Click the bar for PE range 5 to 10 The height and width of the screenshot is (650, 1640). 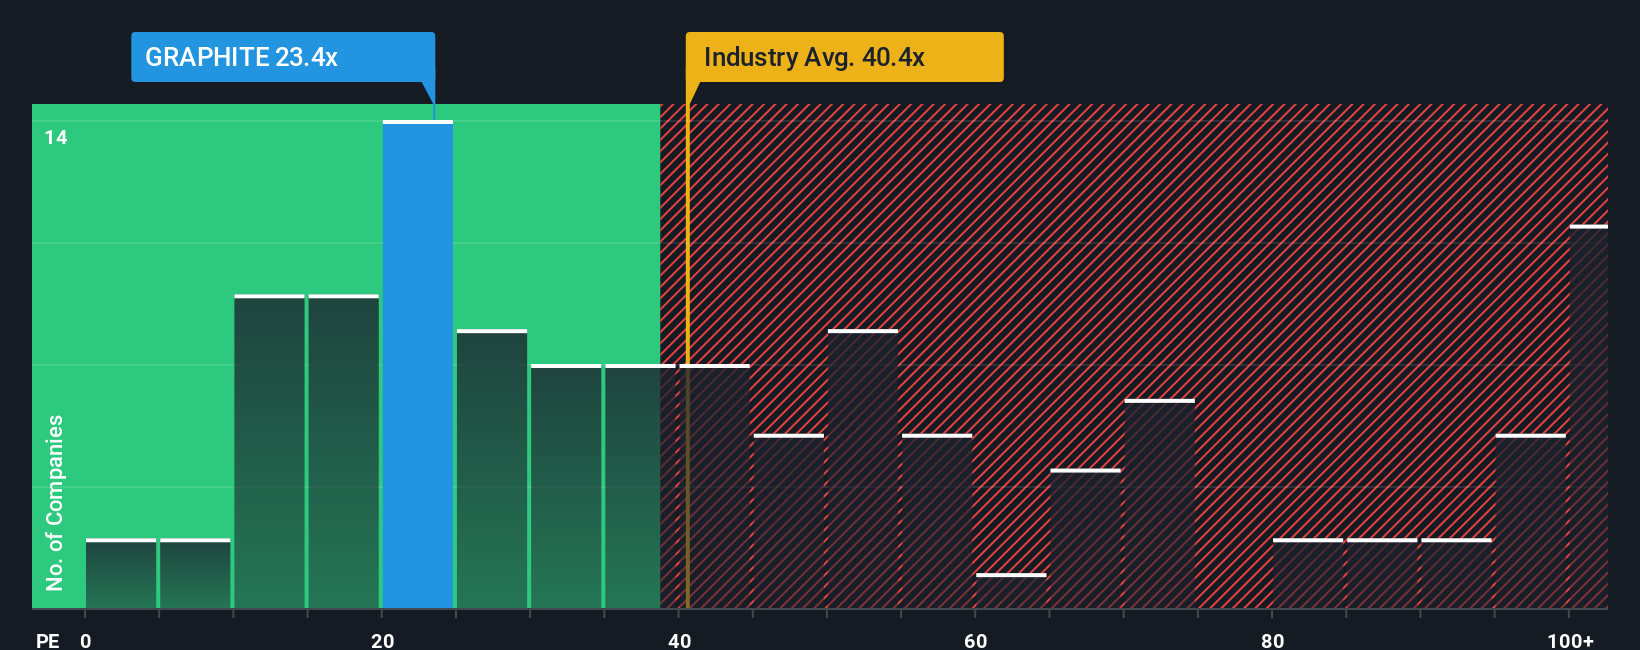[195, 573]
